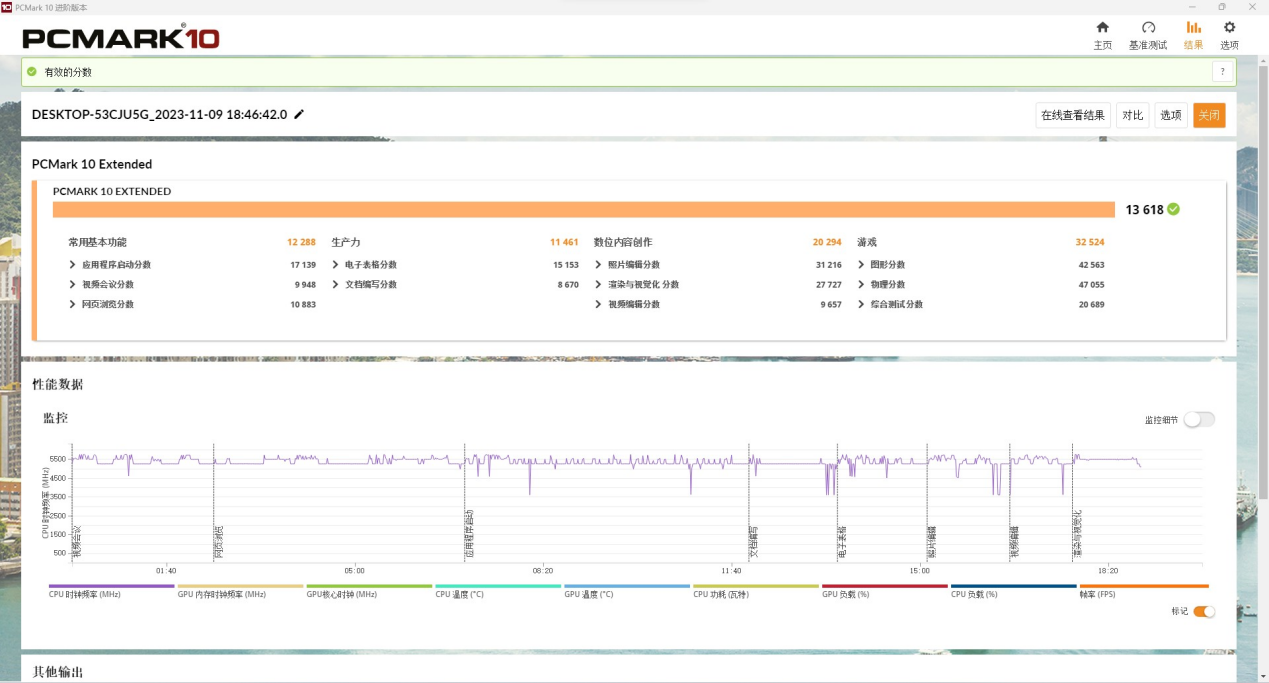This screenshot has width=1269, height=683.
Task: Disable the markers toggle below chart
Action: [x=1203, y=611]
